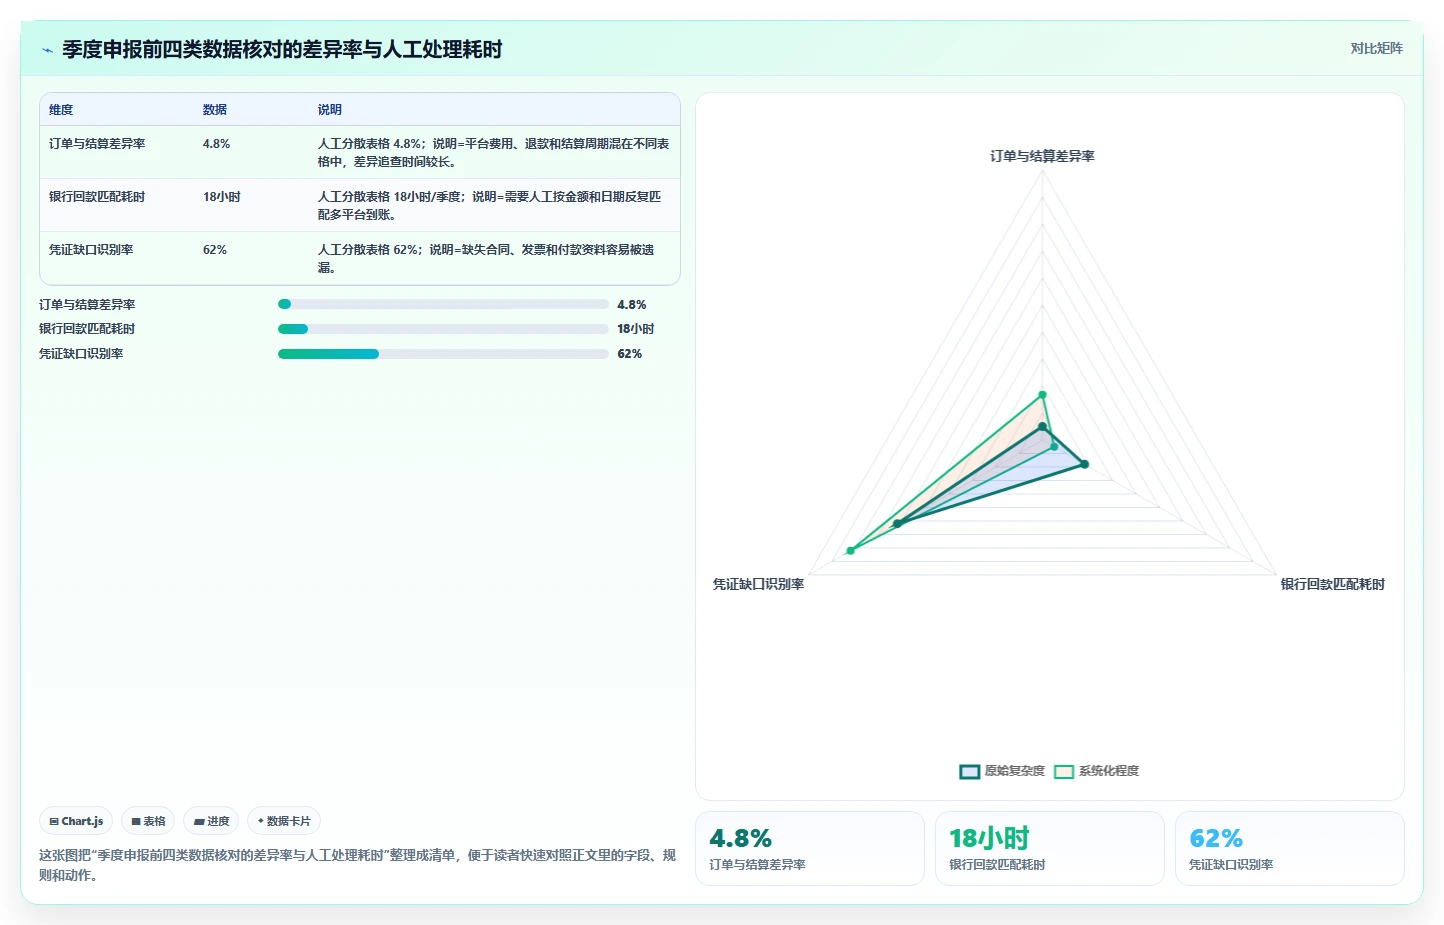
Task: Click the light green data point near 凭证缺口识别率
Action: click(x=851, y=551)
